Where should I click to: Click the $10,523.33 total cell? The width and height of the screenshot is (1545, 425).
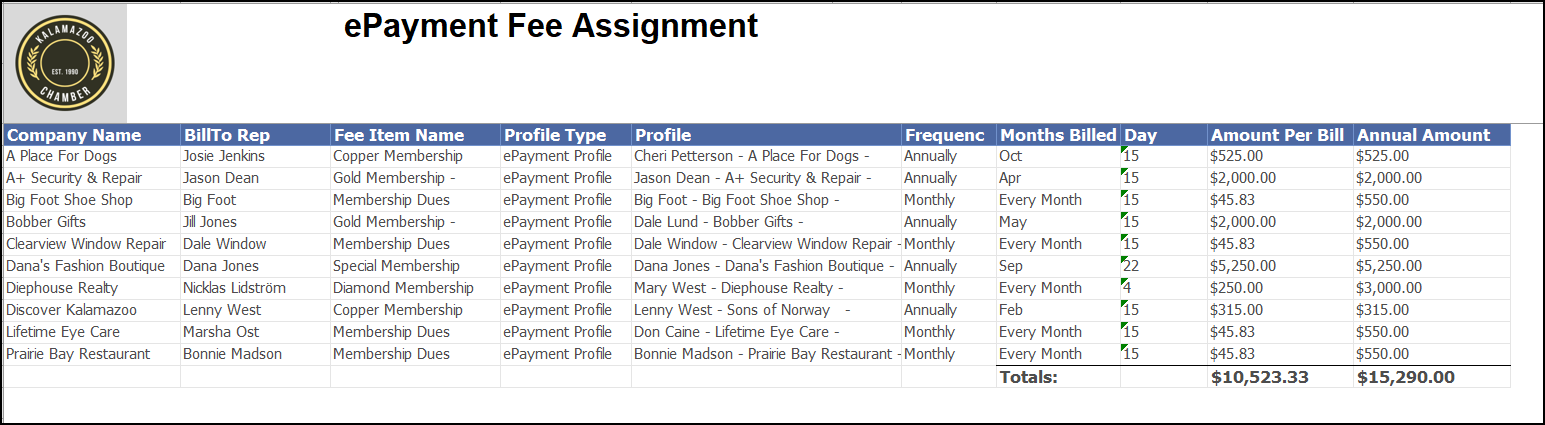1259,377
